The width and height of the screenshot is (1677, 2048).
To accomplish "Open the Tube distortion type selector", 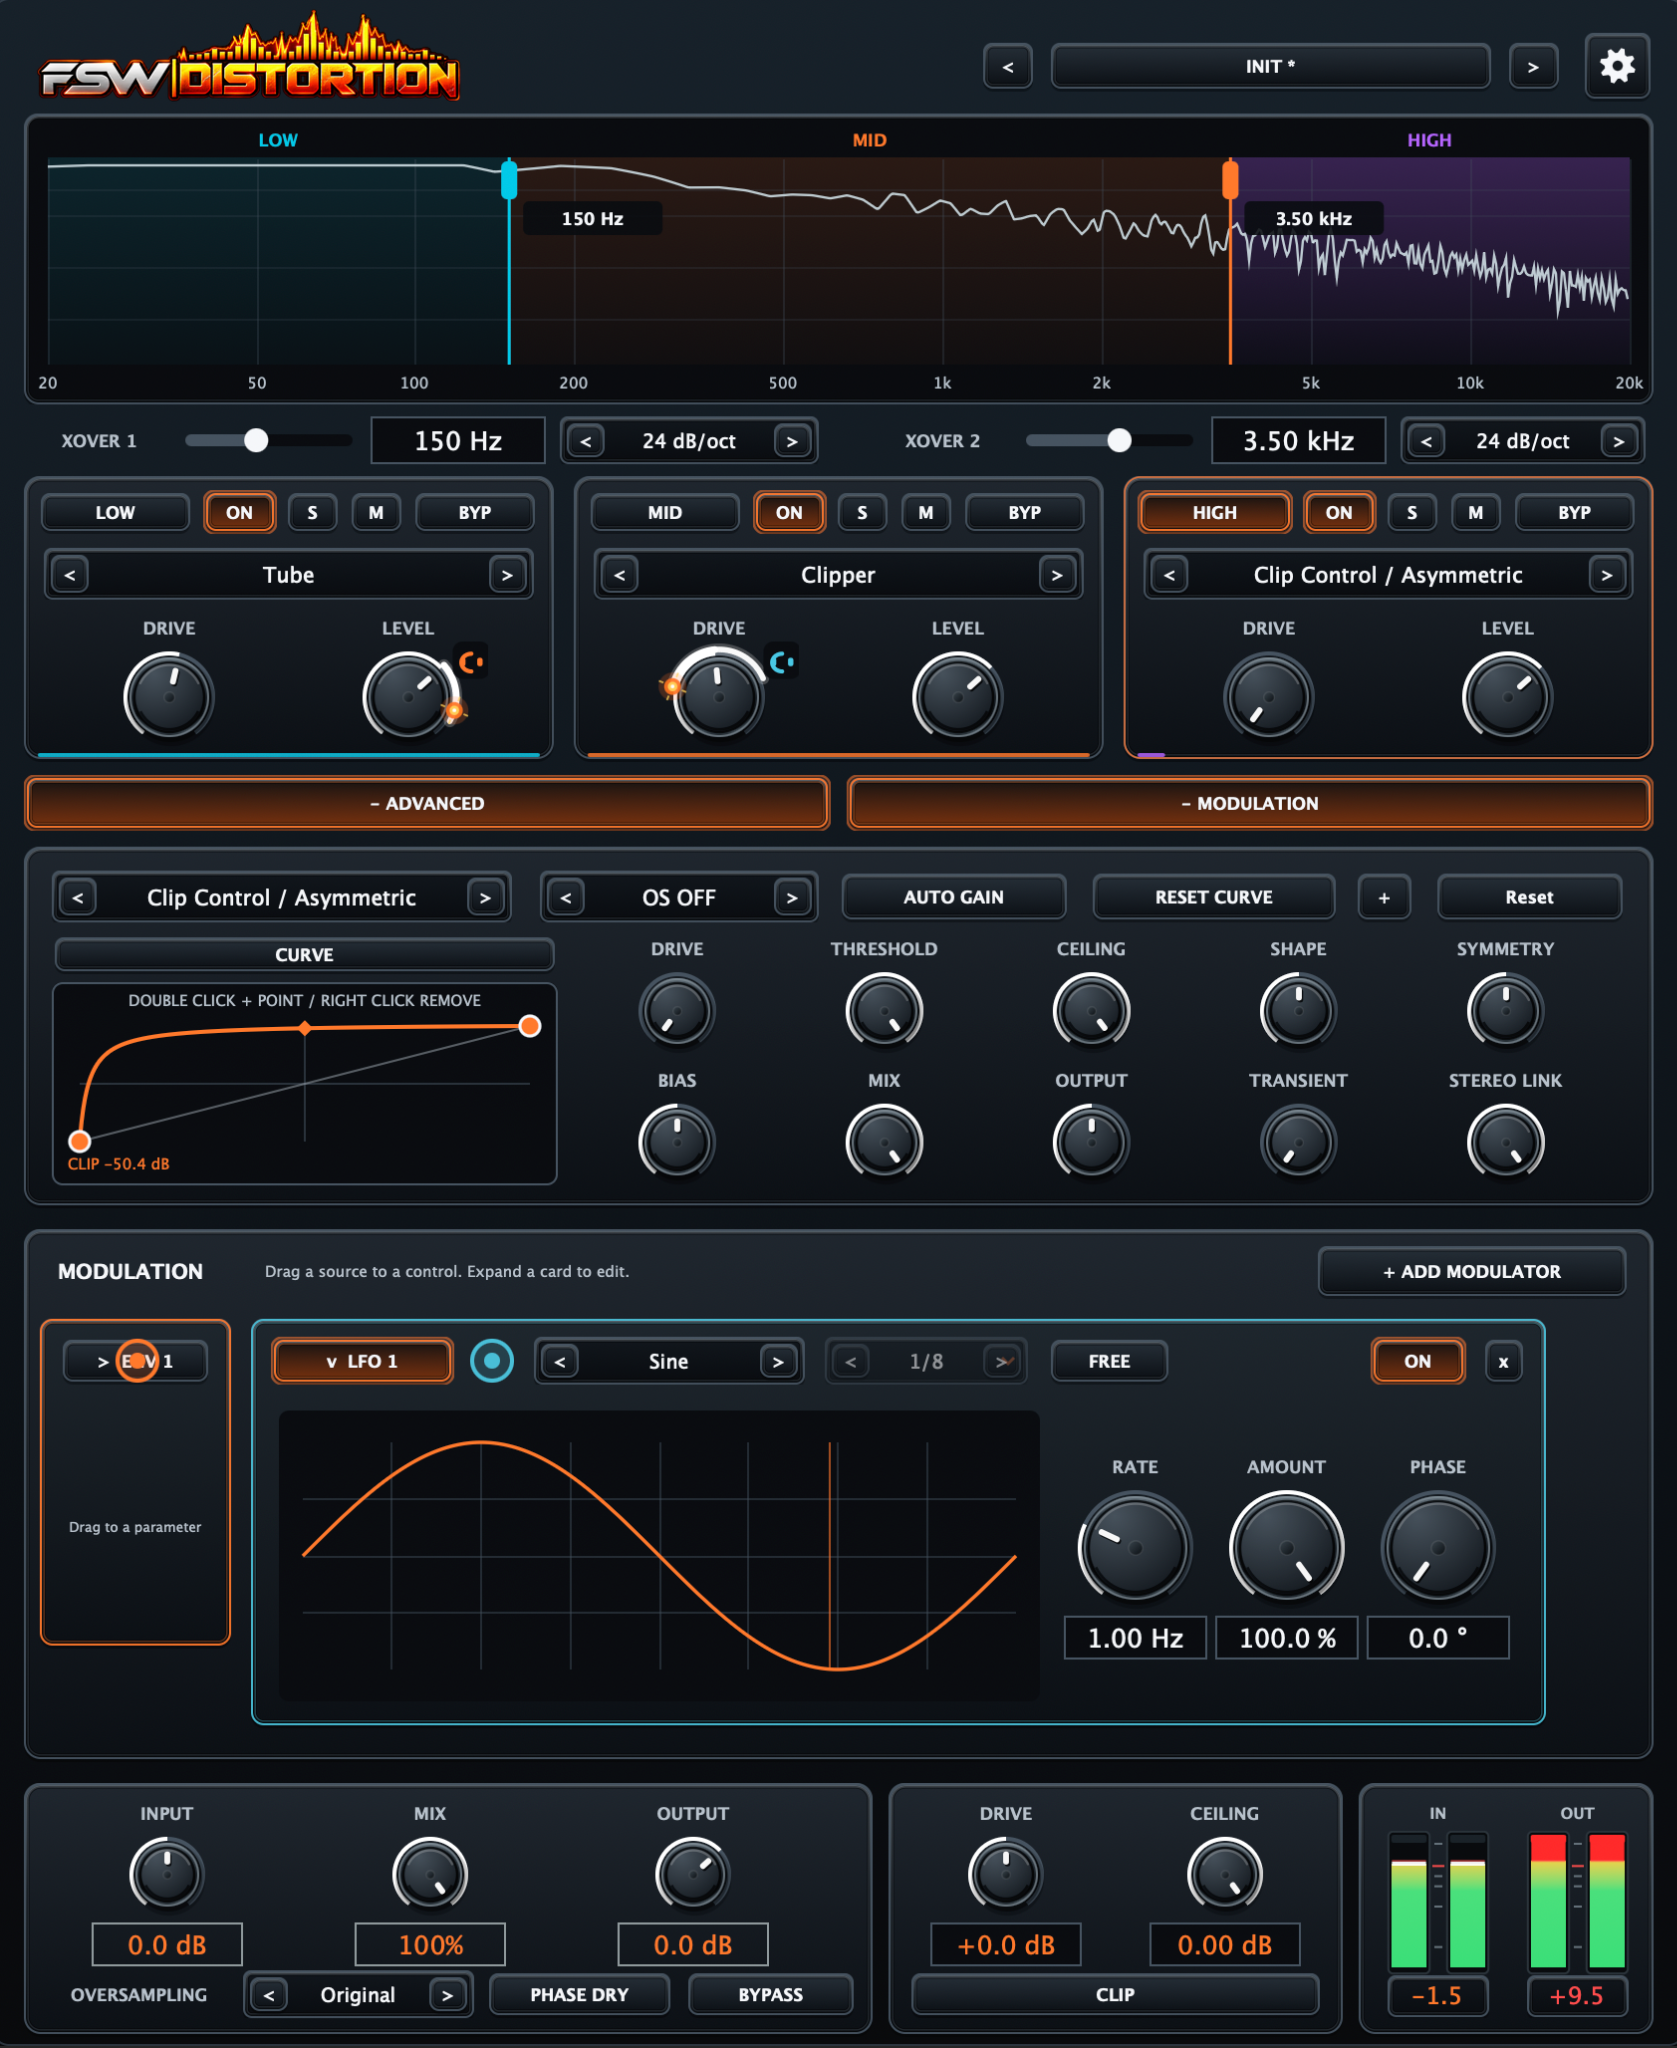I will pyautogui.click(x=288, y=575).
